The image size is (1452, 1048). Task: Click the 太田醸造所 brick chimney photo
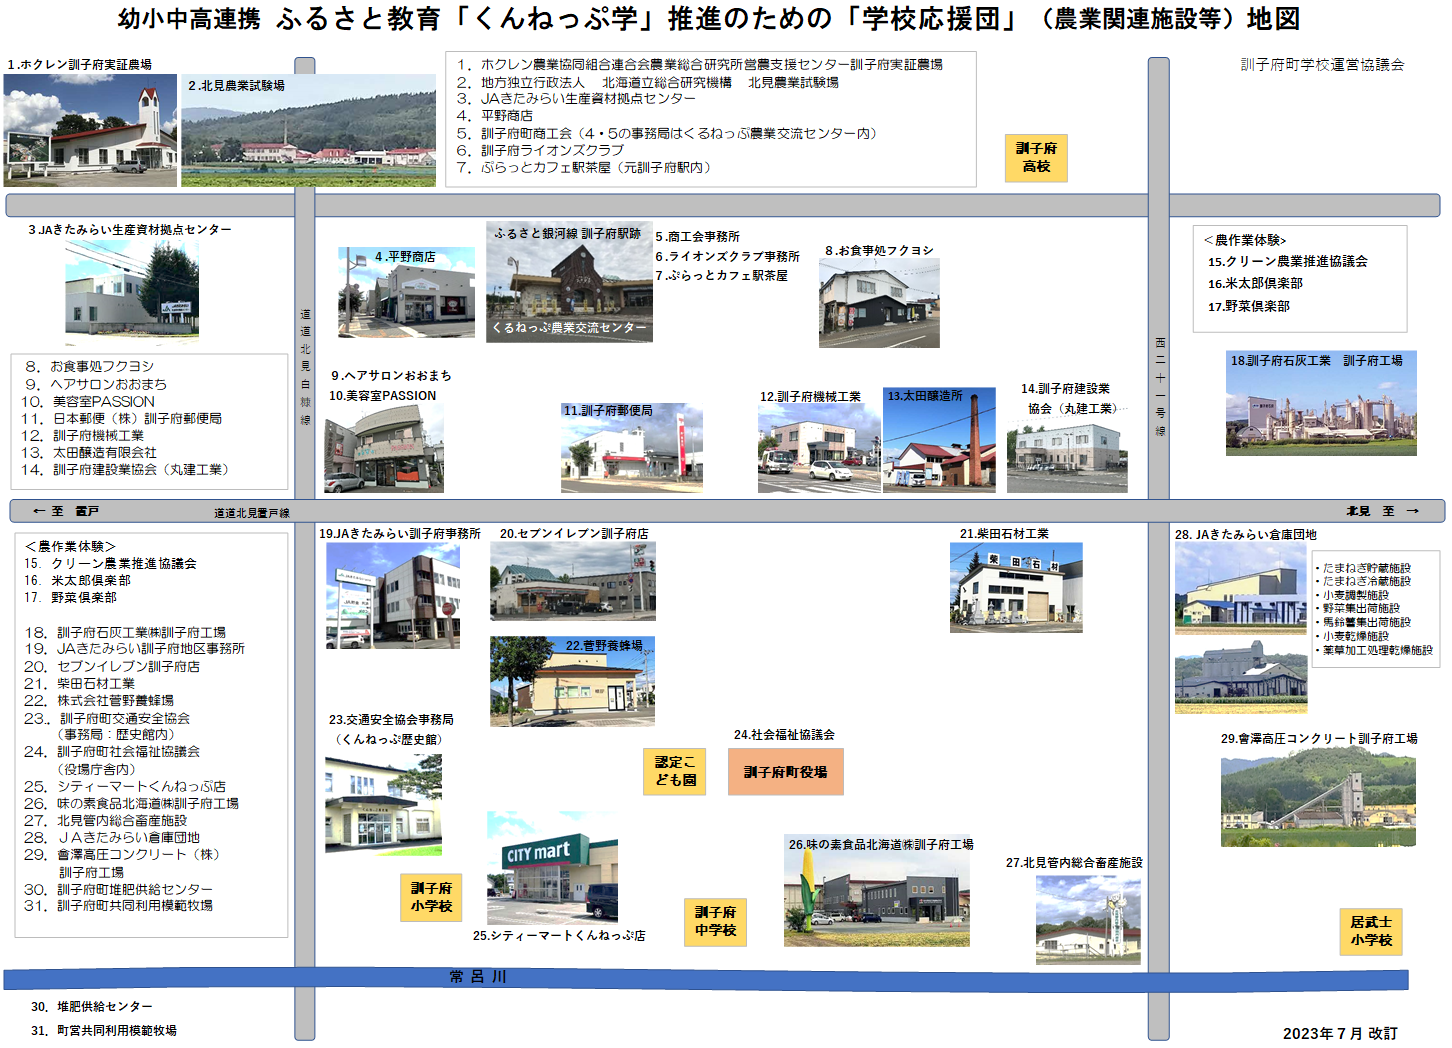(x=939, y=440)
